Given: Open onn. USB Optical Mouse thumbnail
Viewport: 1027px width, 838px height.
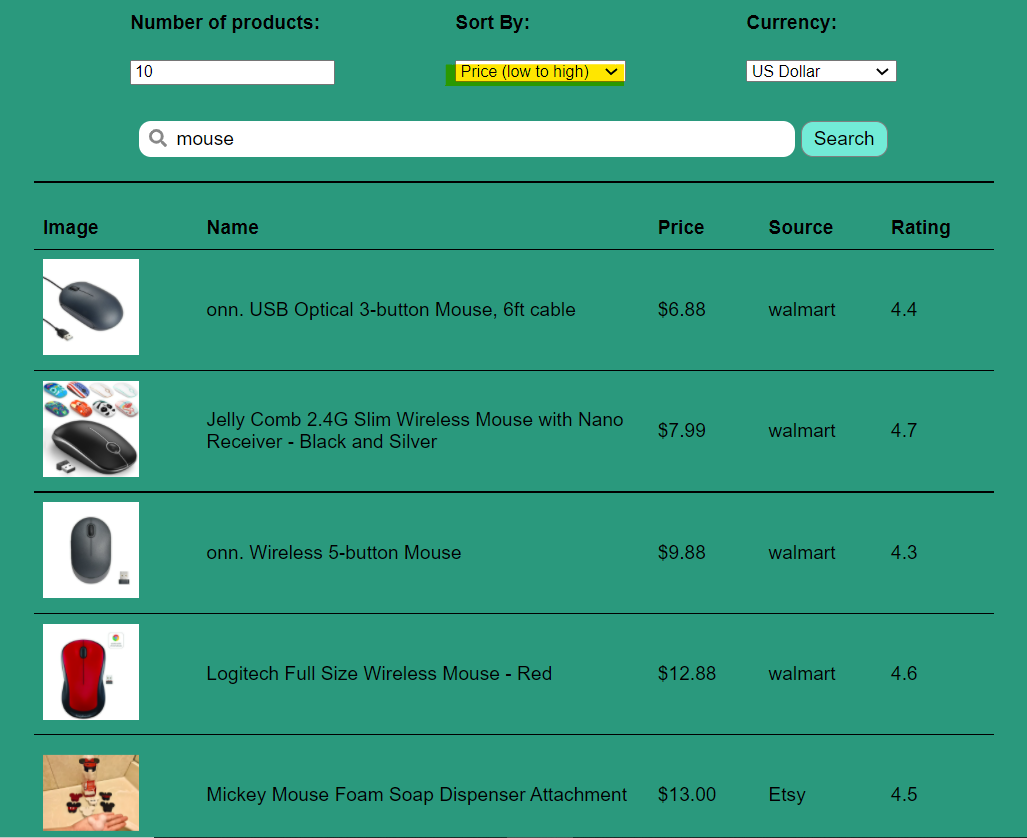Looking at the screenshot, I should point(91,307).
